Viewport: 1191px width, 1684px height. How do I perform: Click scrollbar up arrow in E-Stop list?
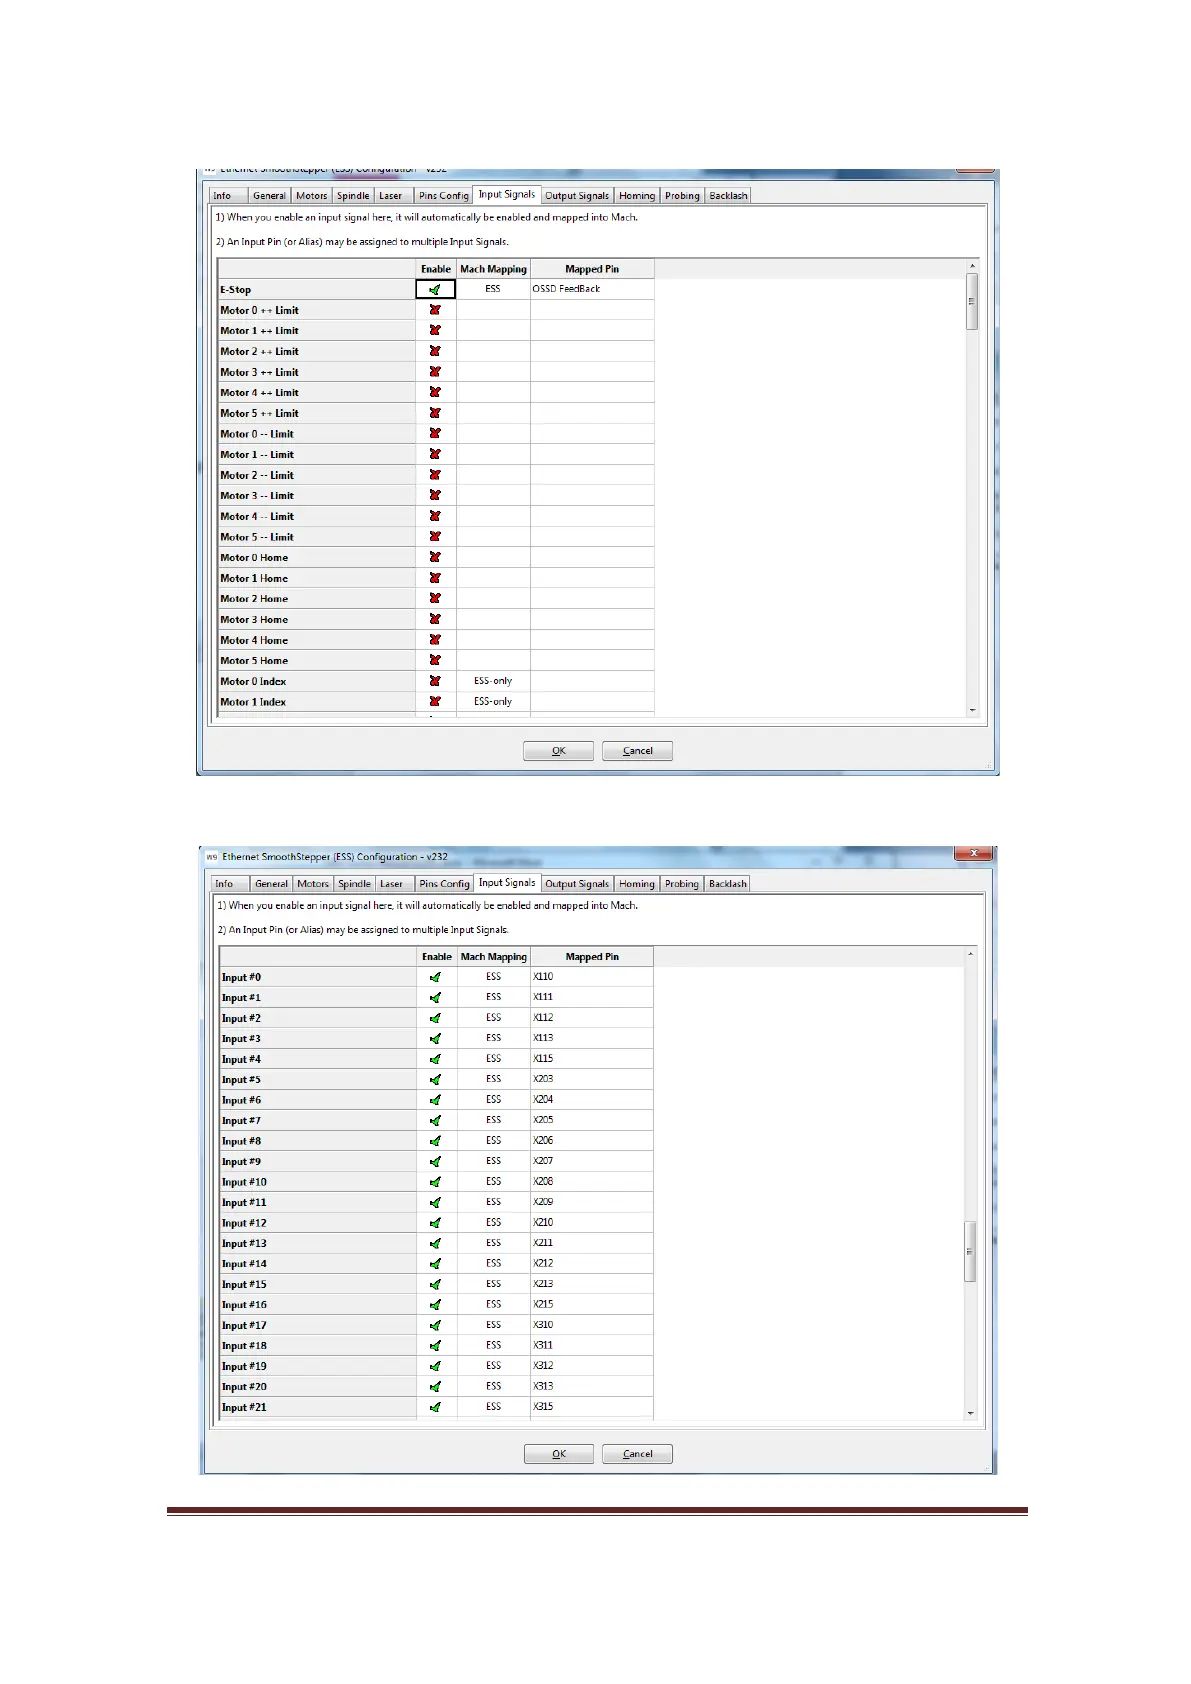pyautogui.click(x=972, y=266)
